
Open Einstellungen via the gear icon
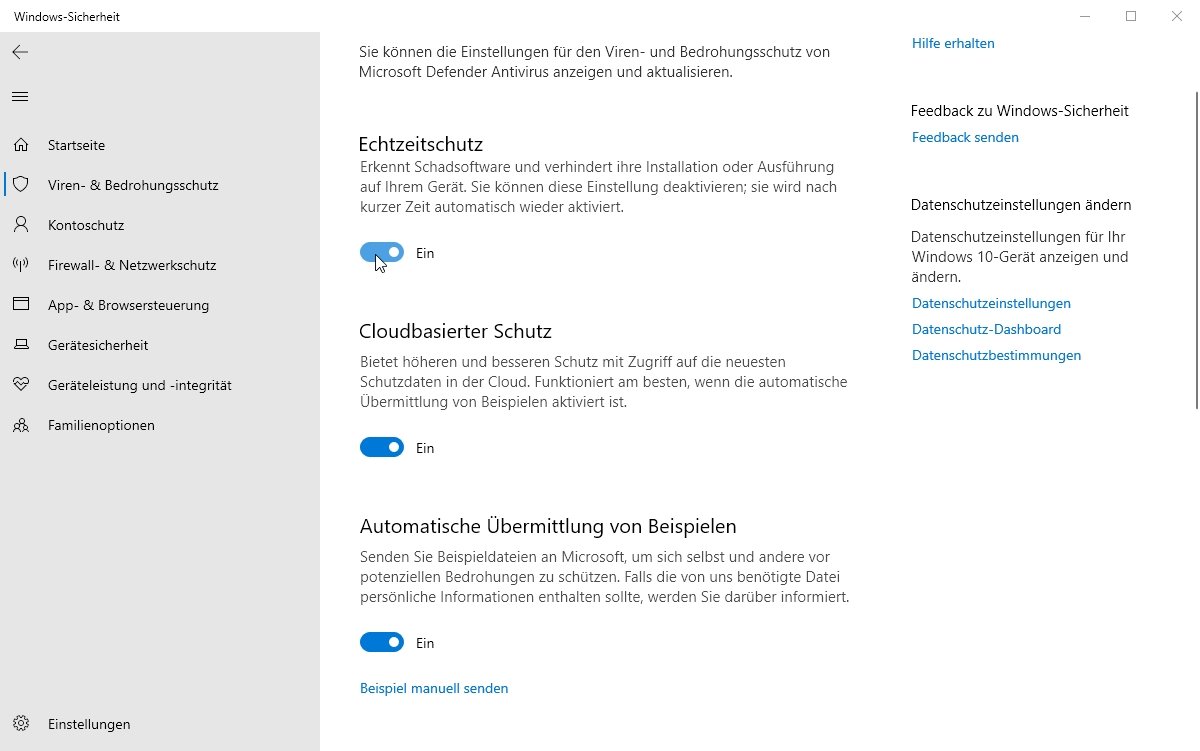click(20, 724)
